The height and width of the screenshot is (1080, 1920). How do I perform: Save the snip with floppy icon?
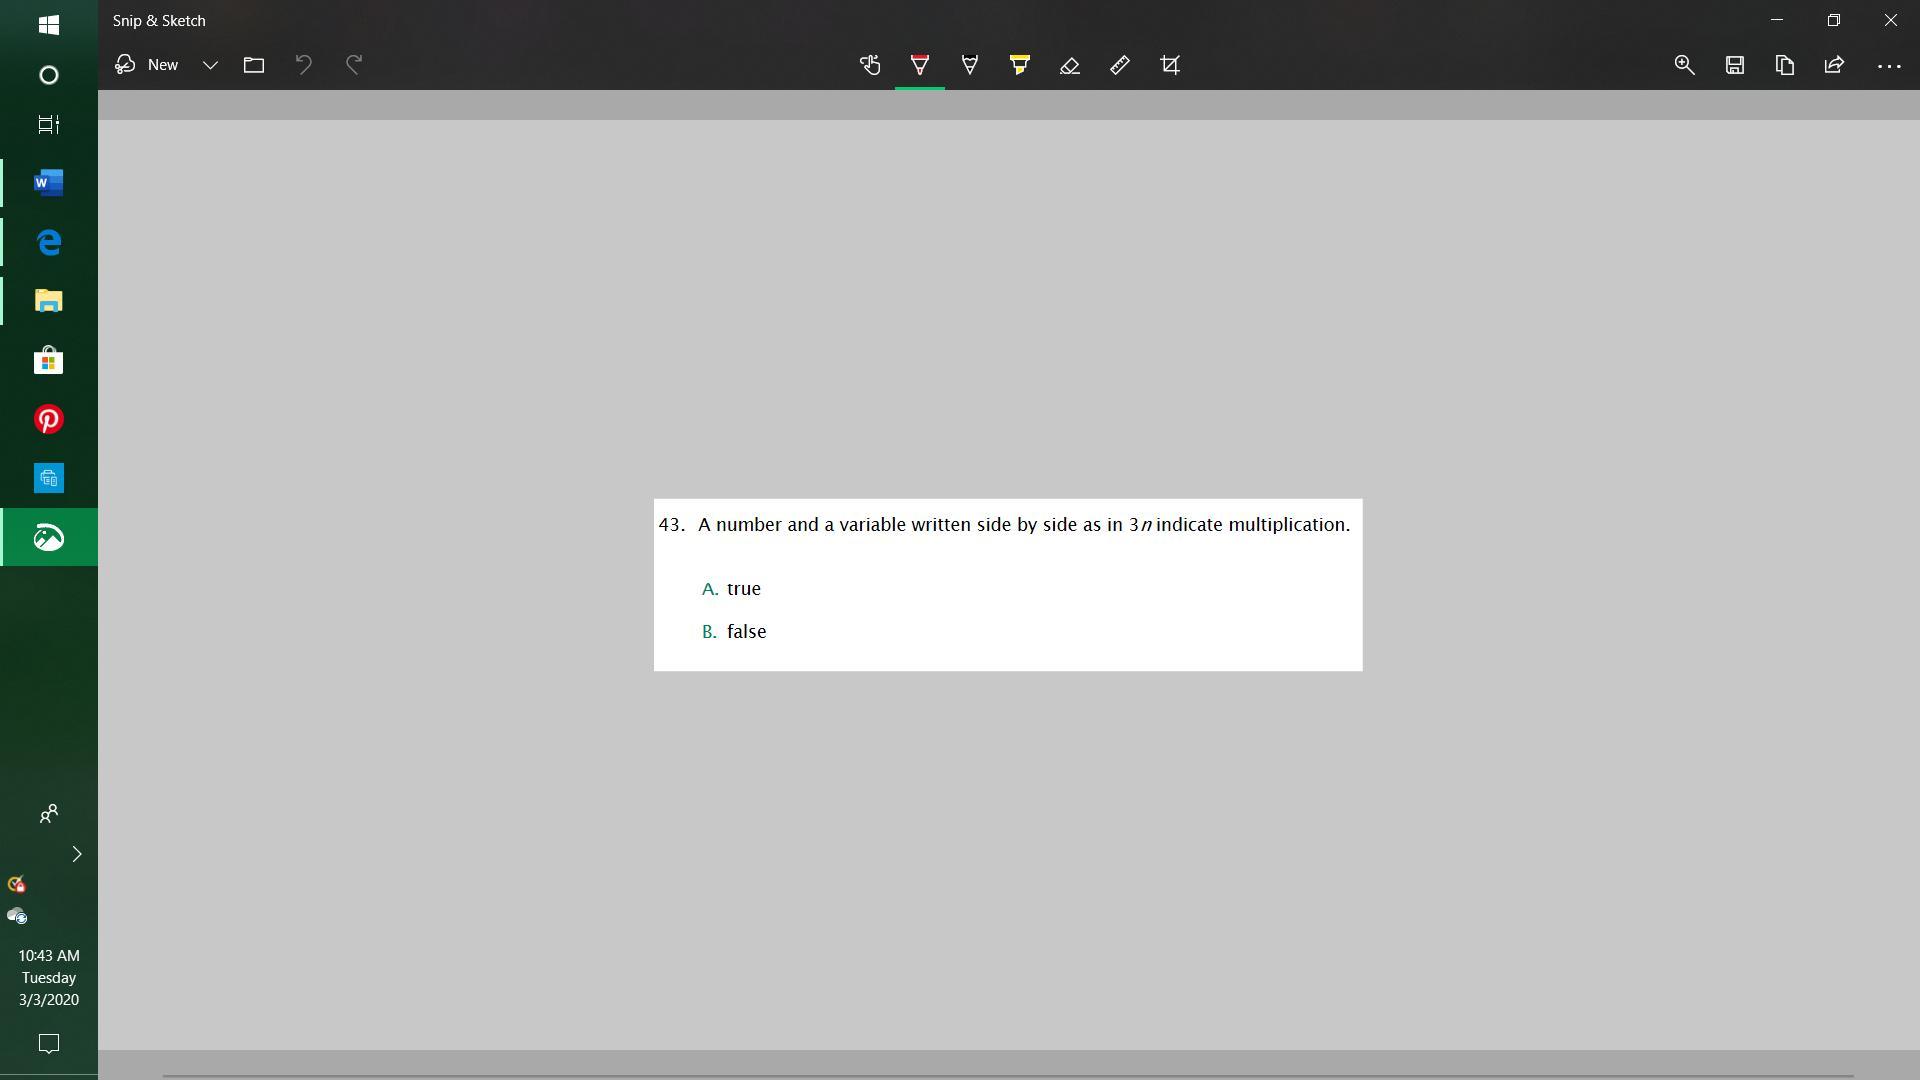click(x=1734, y=65)
